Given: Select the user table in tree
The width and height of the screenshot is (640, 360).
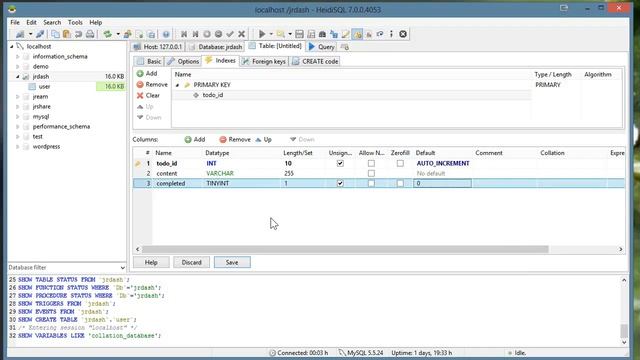Looking at the screenshot, I should (44, 87).
